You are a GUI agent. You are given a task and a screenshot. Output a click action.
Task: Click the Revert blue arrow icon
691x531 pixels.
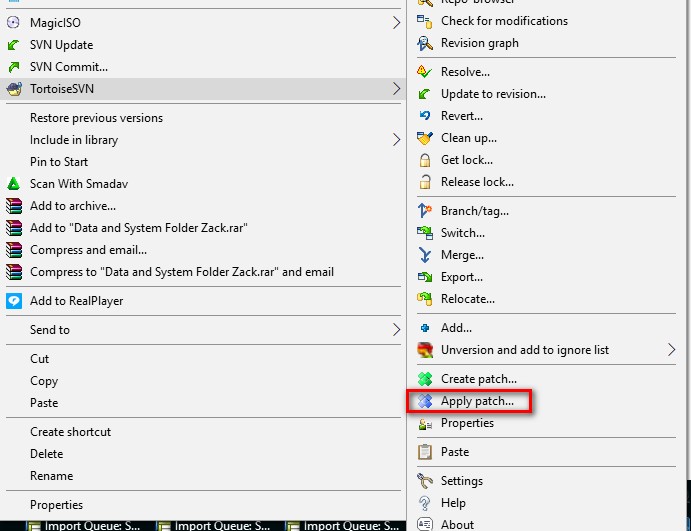click(x=425, y=115)
